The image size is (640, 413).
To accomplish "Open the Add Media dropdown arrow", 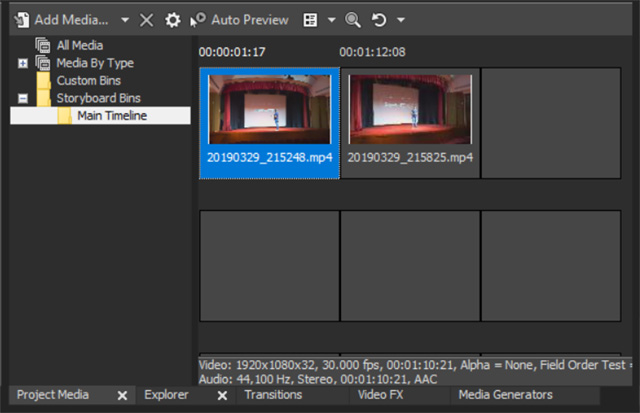I will point(125,20).
